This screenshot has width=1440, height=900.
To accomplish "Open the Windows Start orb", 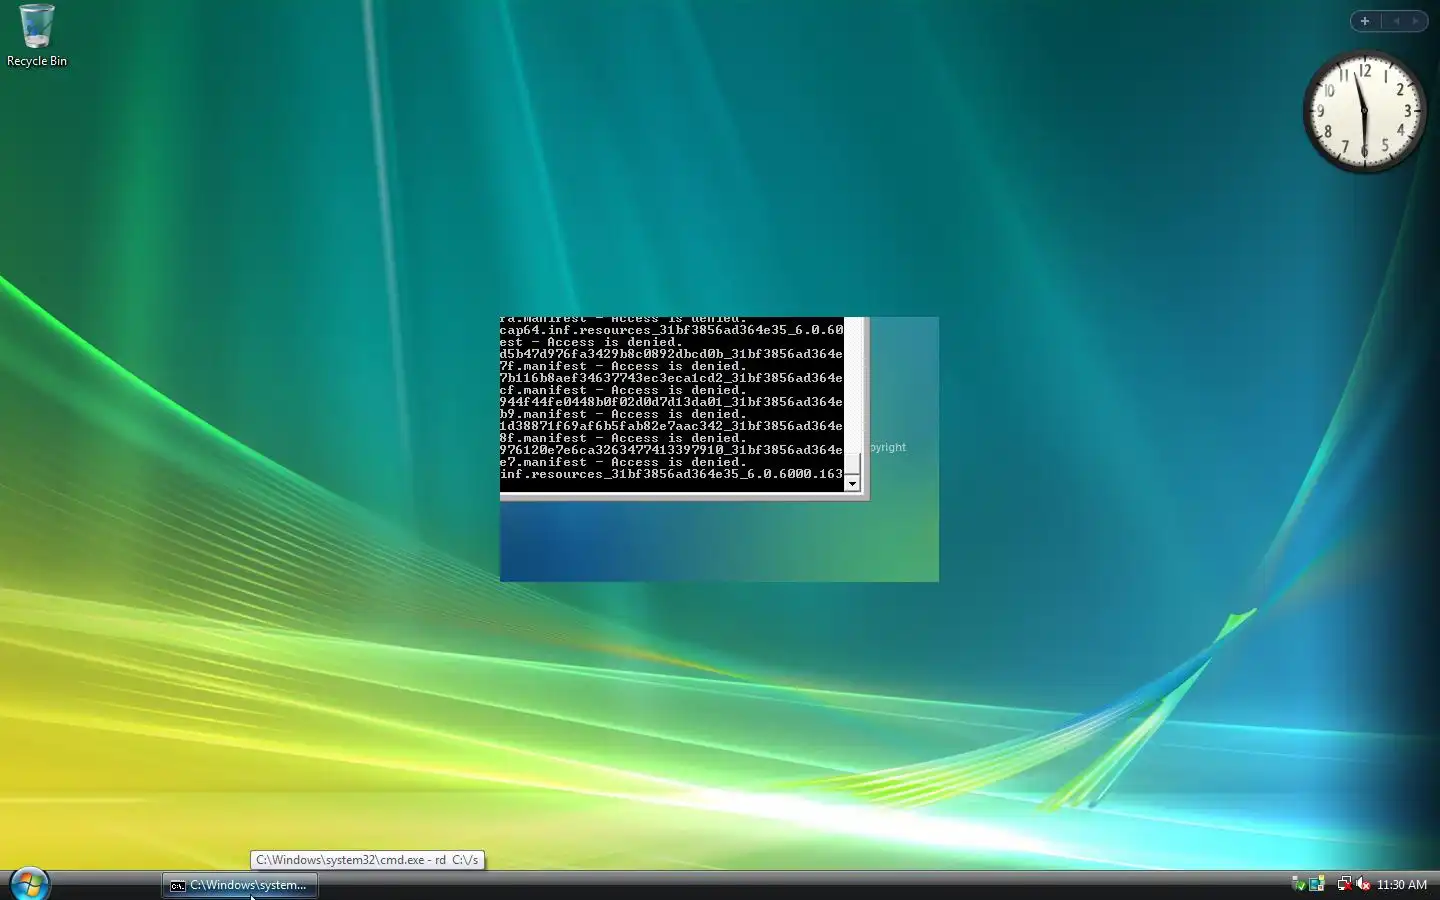I will coord(29,884).
